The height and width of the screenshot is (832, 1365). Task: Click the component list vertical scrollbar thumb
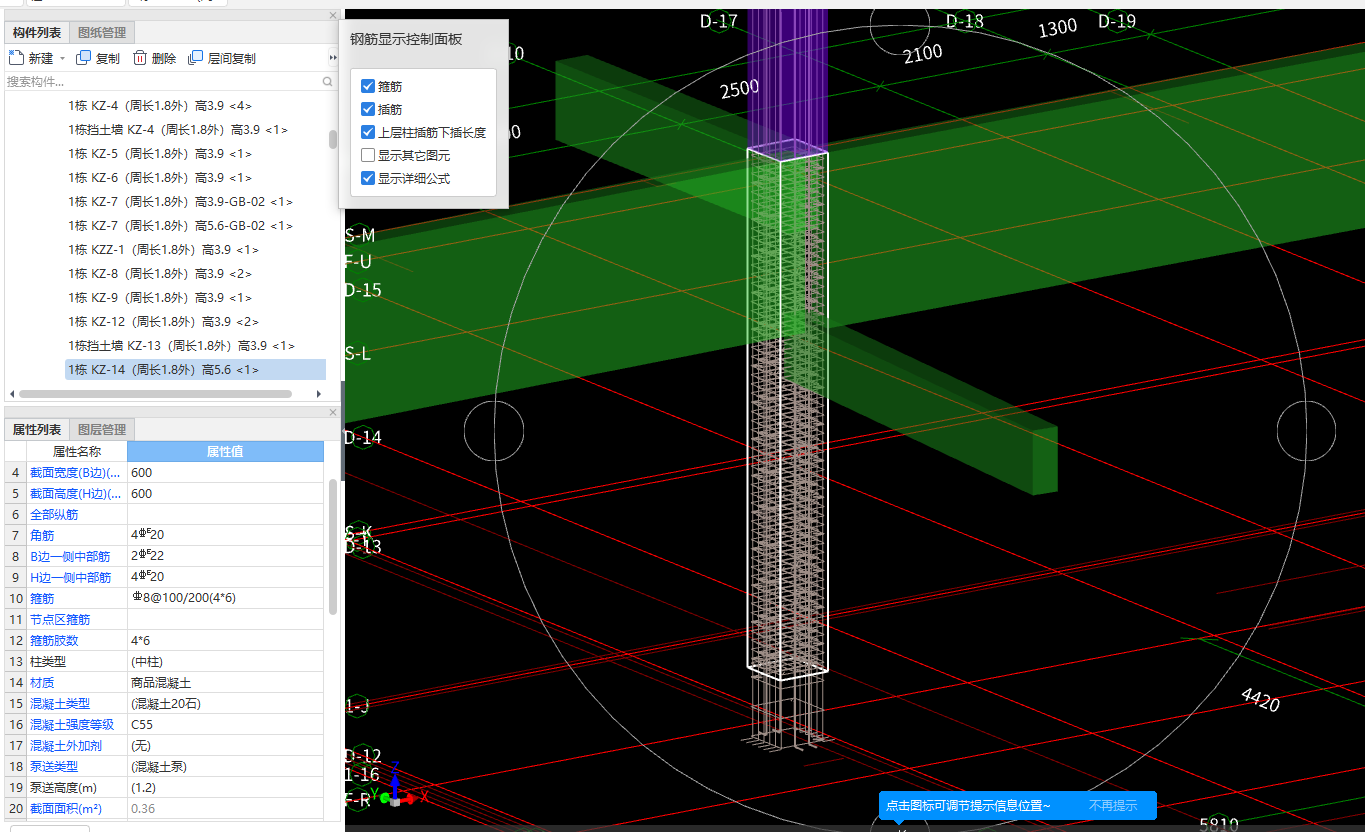(x=333, y=139)
